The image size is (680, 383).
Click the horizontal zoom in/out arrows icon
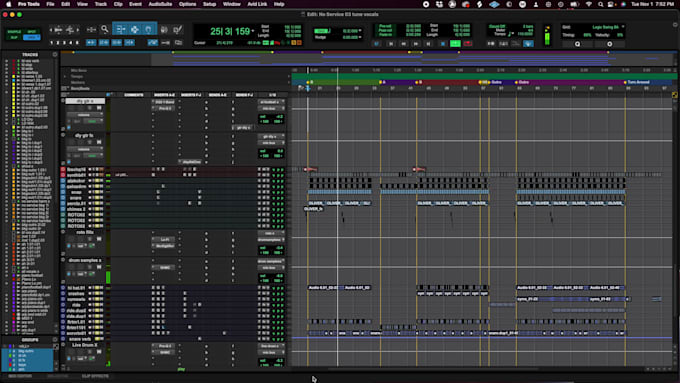click(91, 29)
